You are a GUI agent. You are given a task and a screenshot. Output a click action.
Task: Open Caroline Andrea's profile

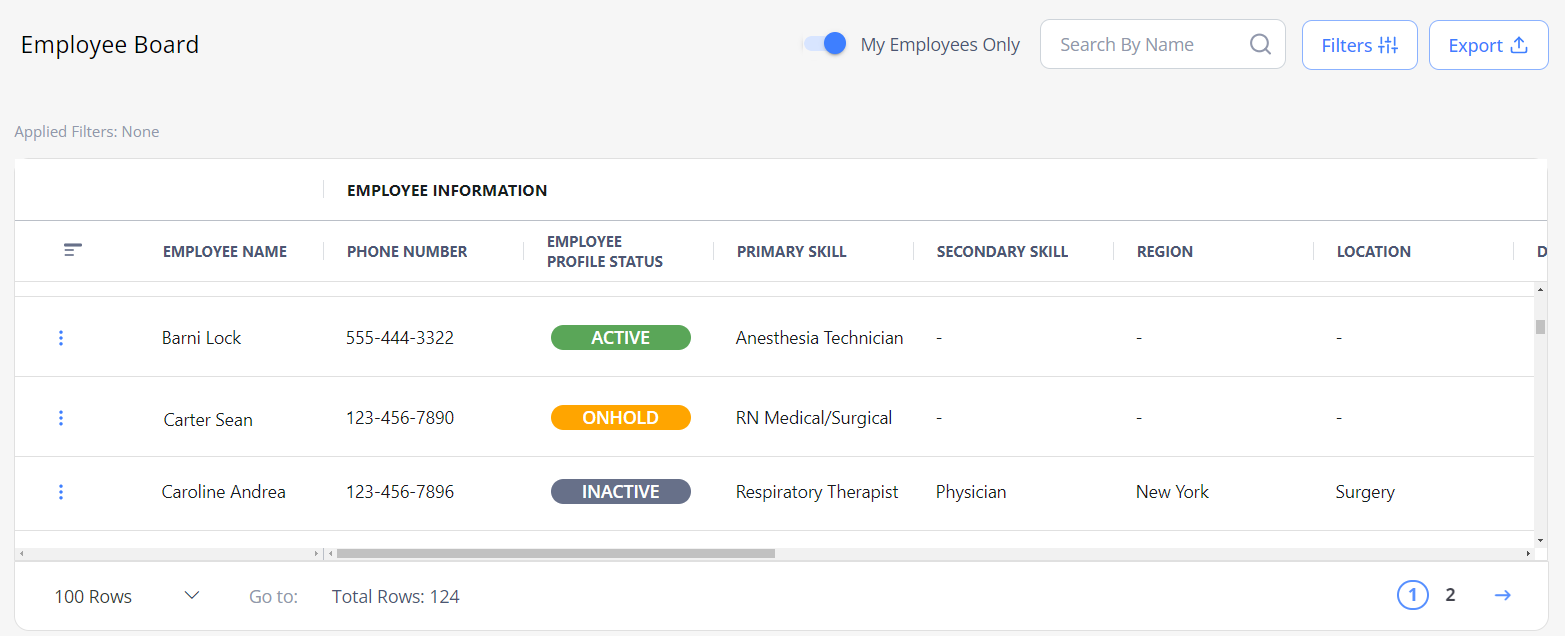coord(223,491)
